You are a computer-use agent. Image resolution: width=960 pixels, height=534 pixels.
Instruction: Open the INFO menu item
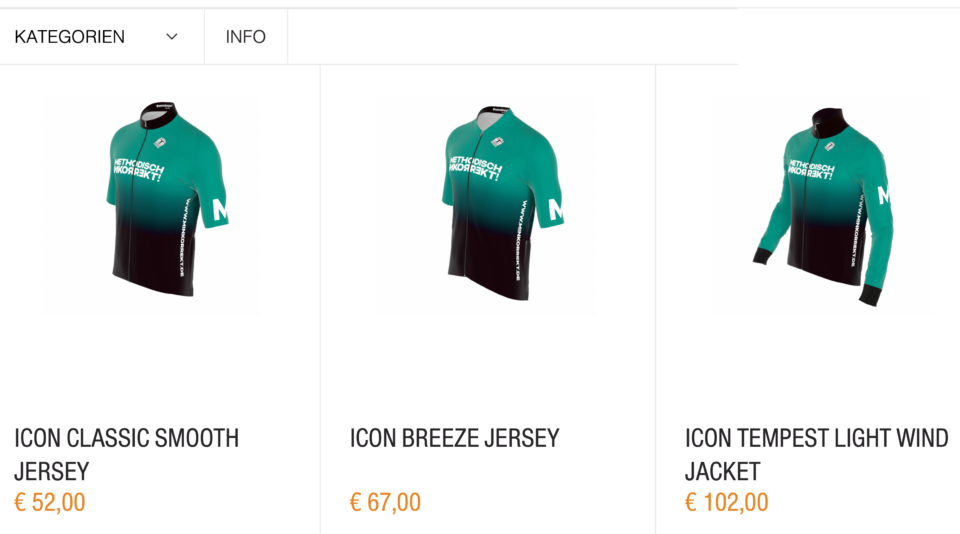tap(246, 37)
